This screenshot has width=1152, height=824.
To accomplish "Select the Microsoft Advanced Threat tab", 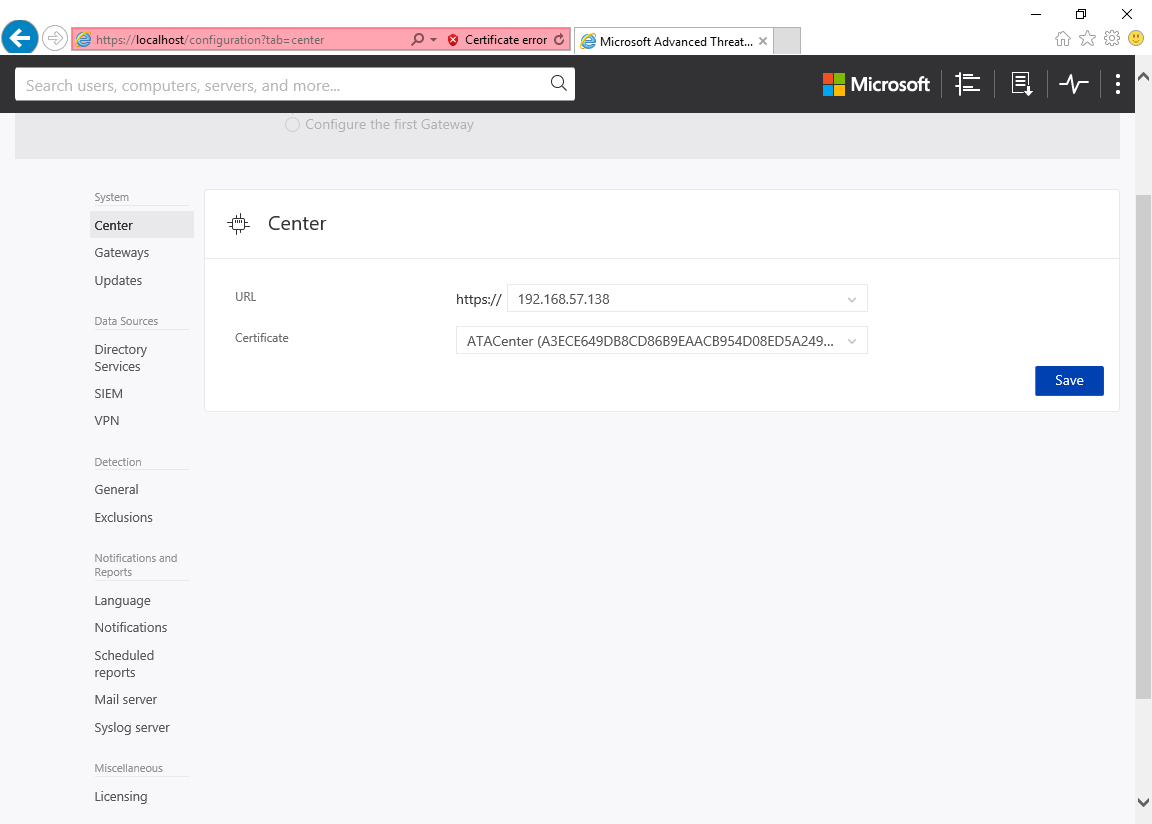I will 672,41.
